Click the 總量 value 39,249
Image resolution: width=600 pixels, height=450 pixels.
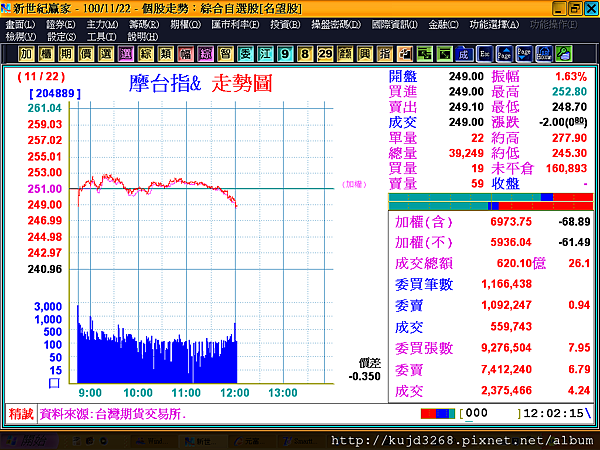(466, 153)
